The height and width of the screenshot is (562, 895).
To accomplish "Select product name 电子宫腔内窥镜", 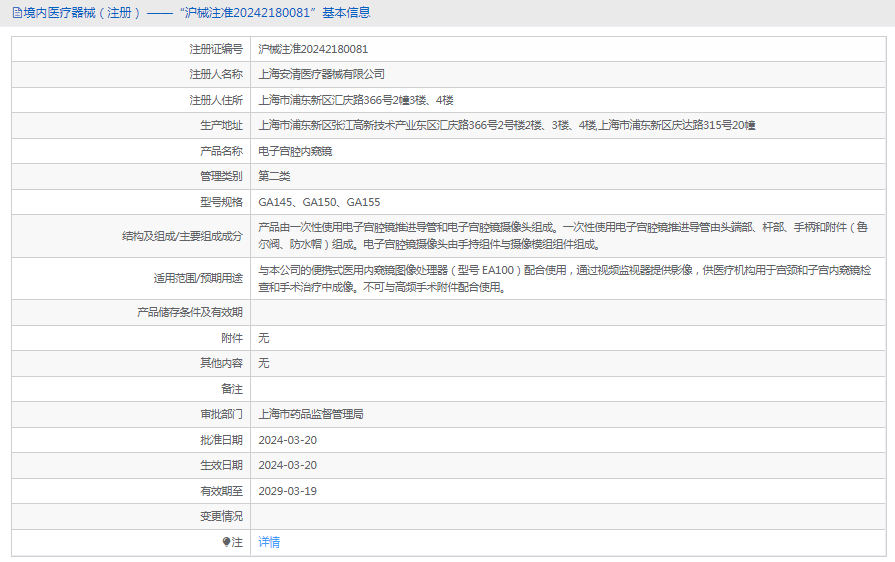I will [295, 151].
